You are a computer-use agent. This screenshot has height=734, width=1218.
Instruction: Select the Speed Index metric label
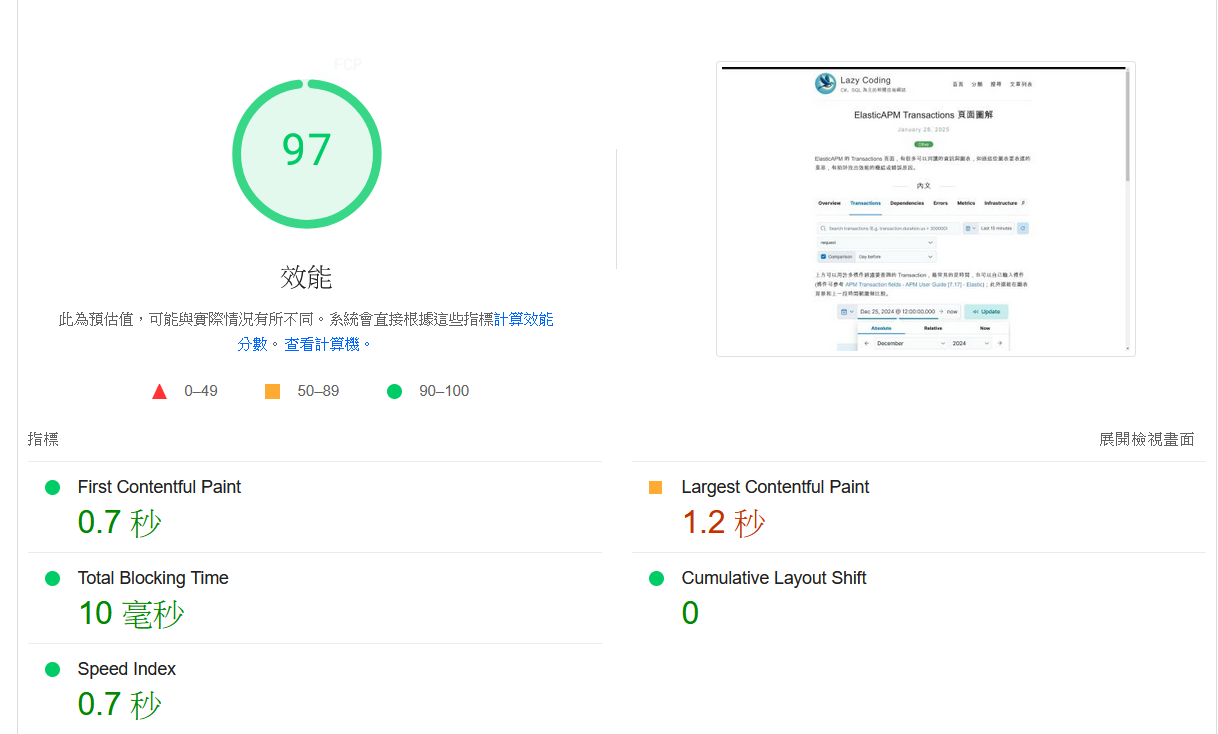[x=127, y=669]
